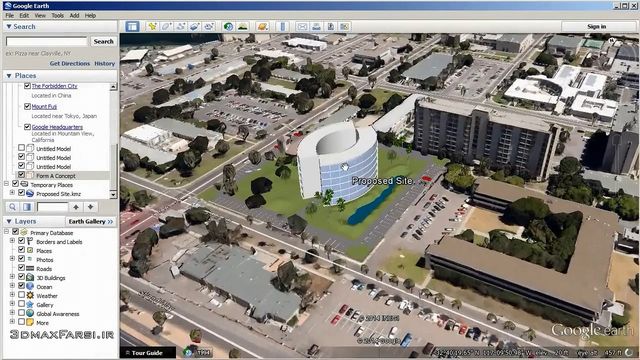This screenshot has height=360, width=640.
Task: Click the Print toolbar icon
Action: click(x=316, y=27)
